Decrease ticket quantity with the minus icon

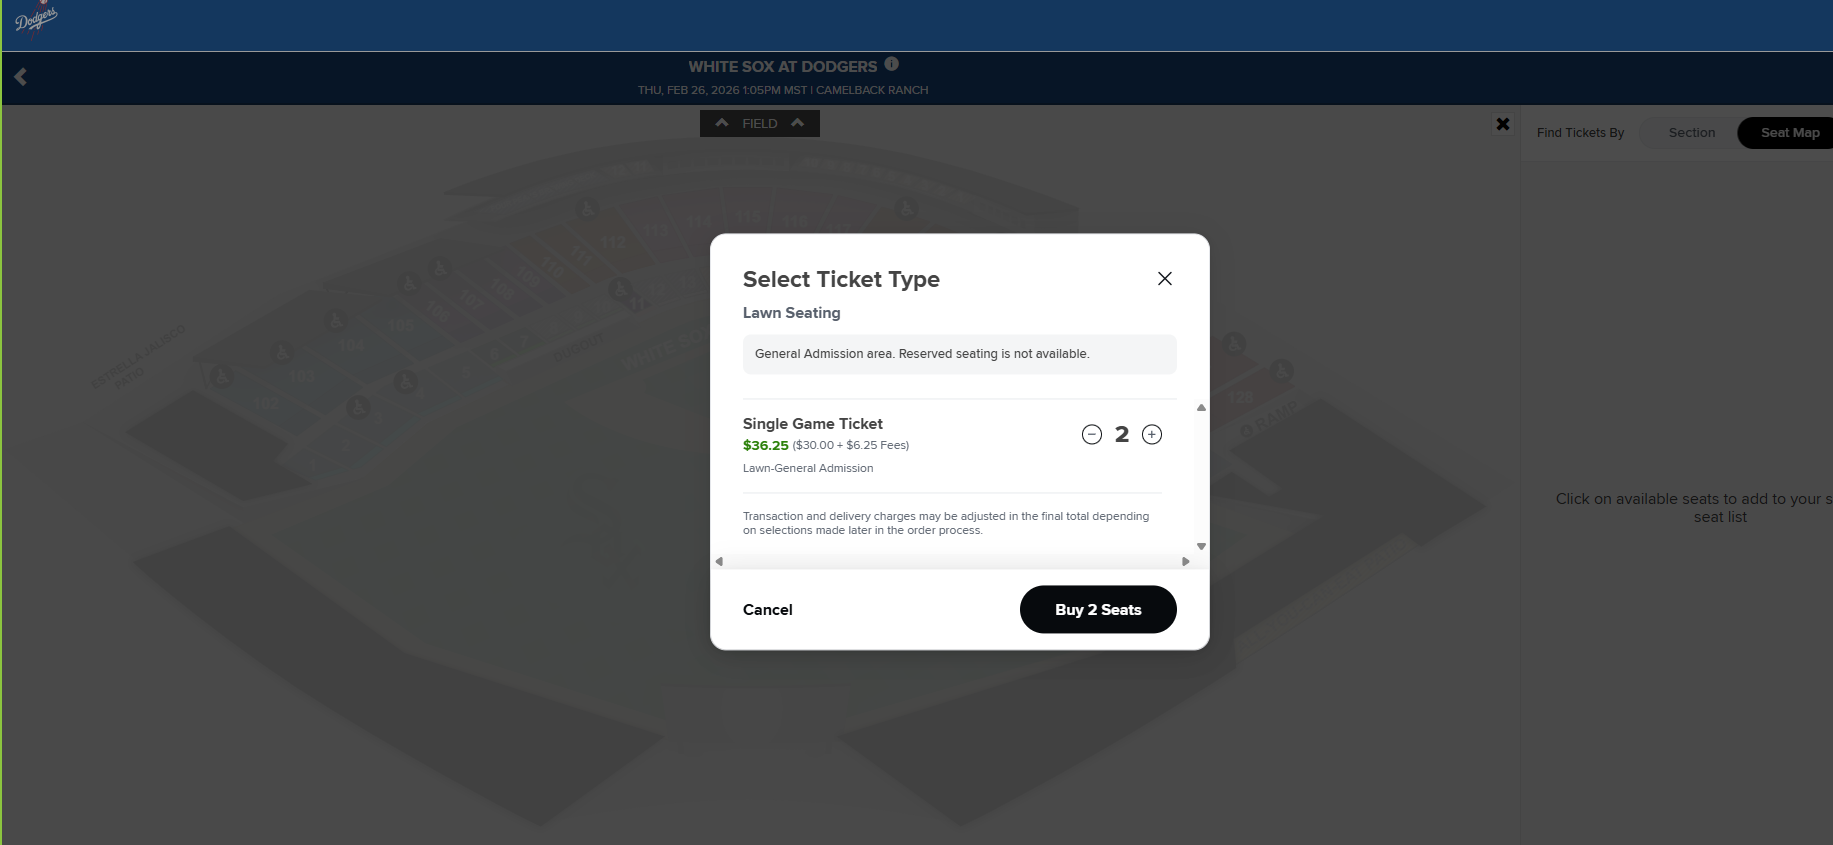point(1092,434)
